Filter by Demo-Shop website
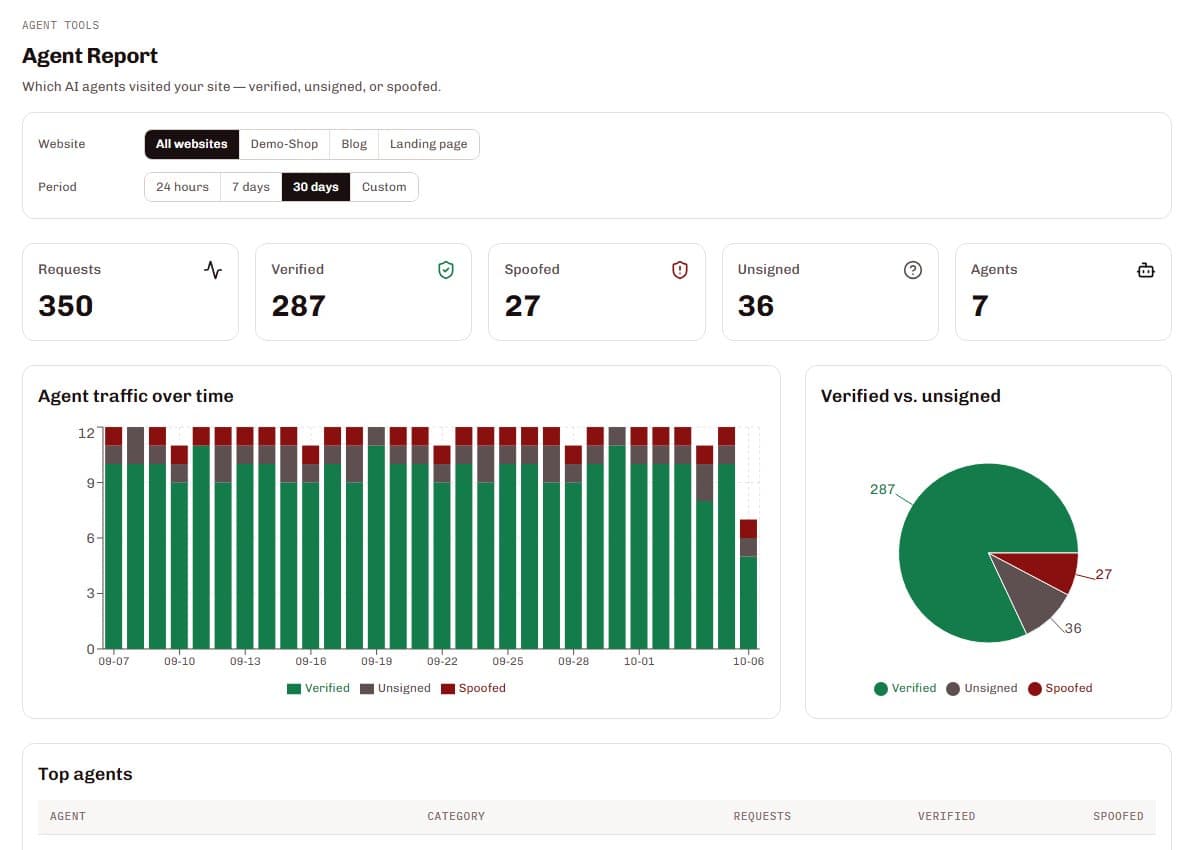 click(284, 144)
